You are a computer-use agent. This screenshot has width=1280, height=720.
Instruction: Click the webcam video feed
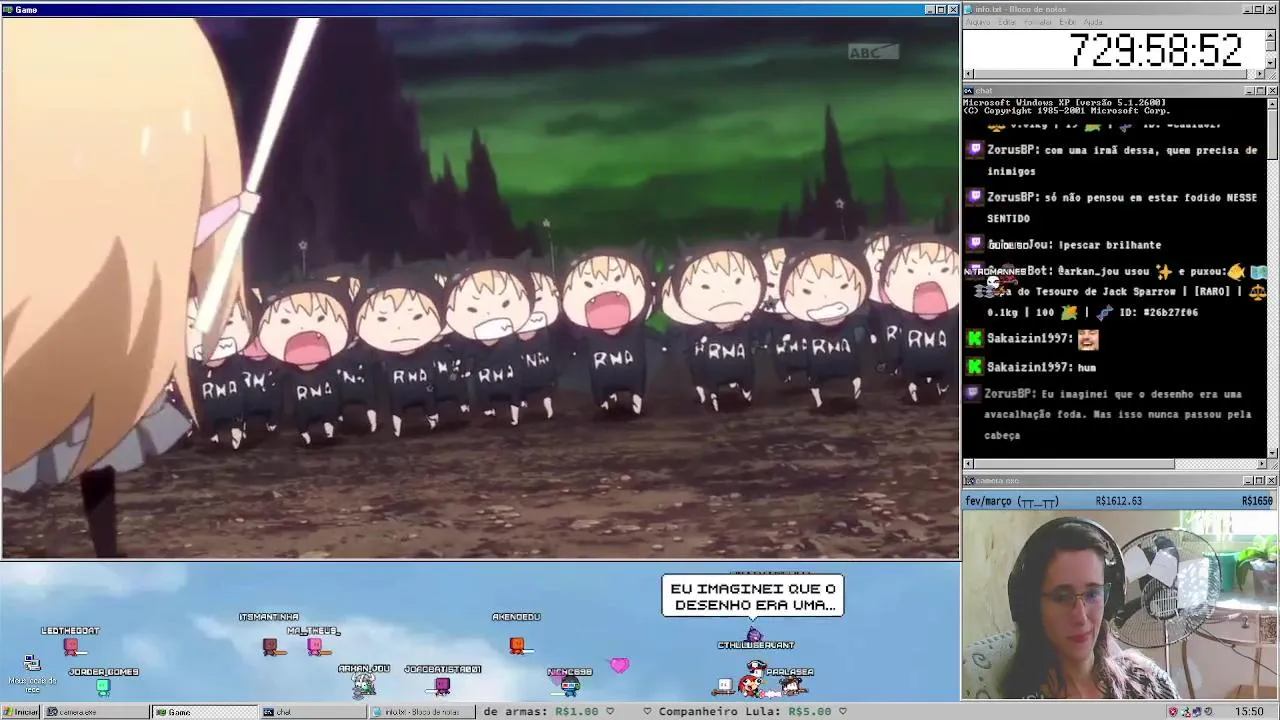1120,606
